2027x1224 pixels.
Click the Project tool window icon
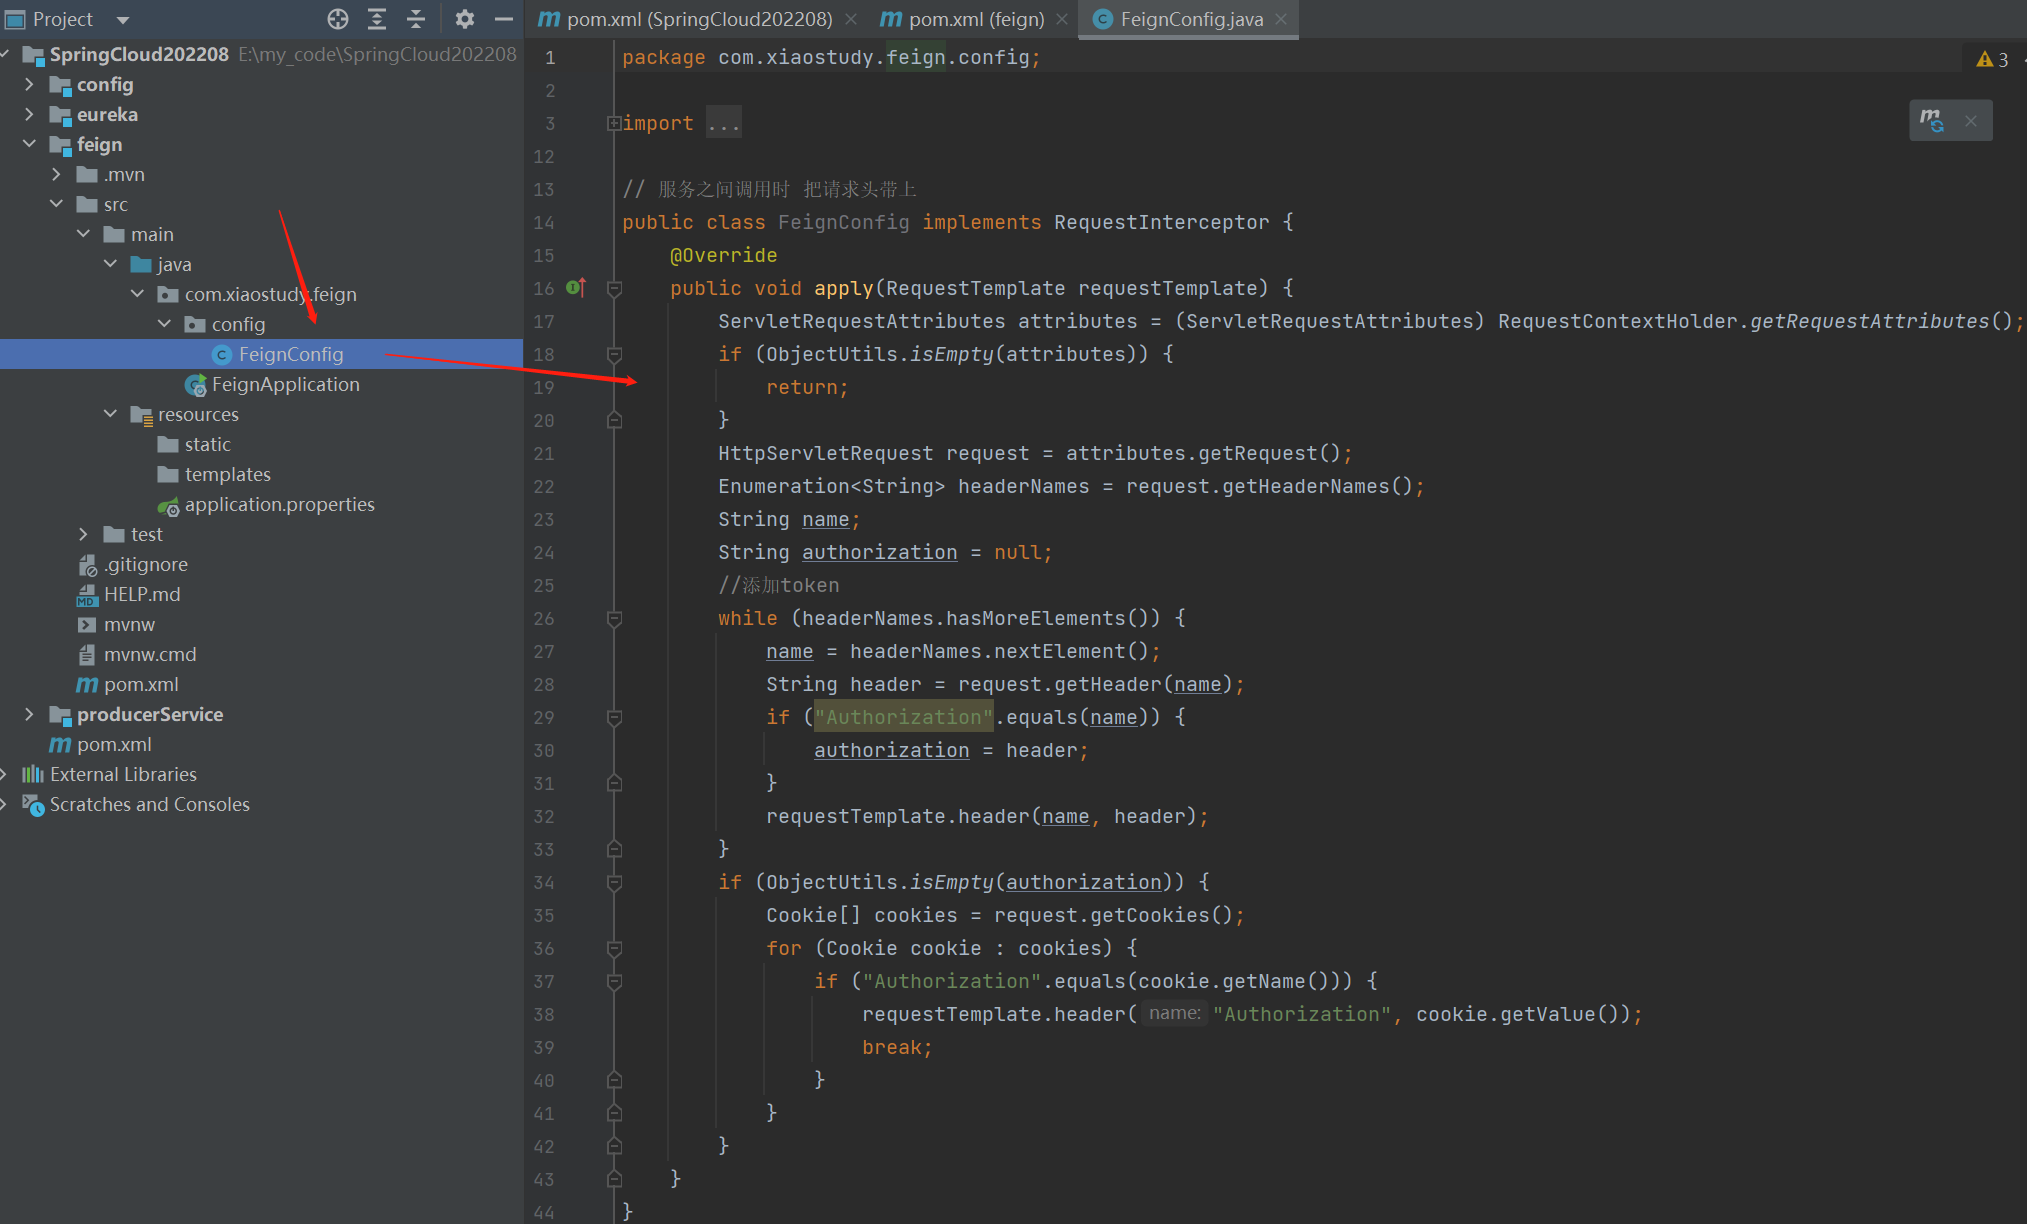click(x=15, y=20)
